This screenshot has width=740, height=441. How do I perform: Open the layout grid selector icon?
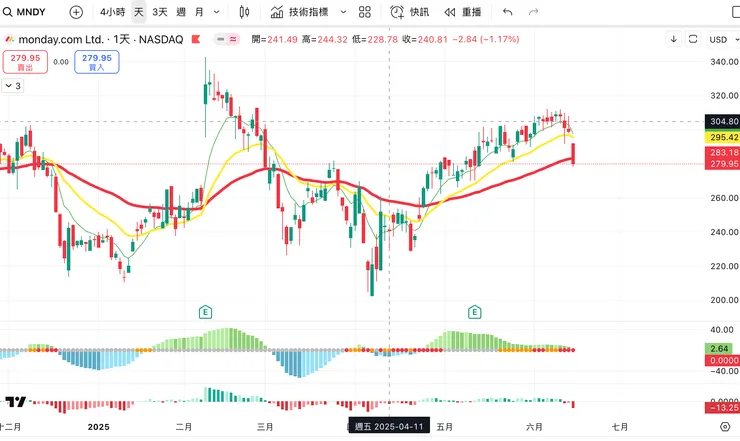[x=365, y=12]
